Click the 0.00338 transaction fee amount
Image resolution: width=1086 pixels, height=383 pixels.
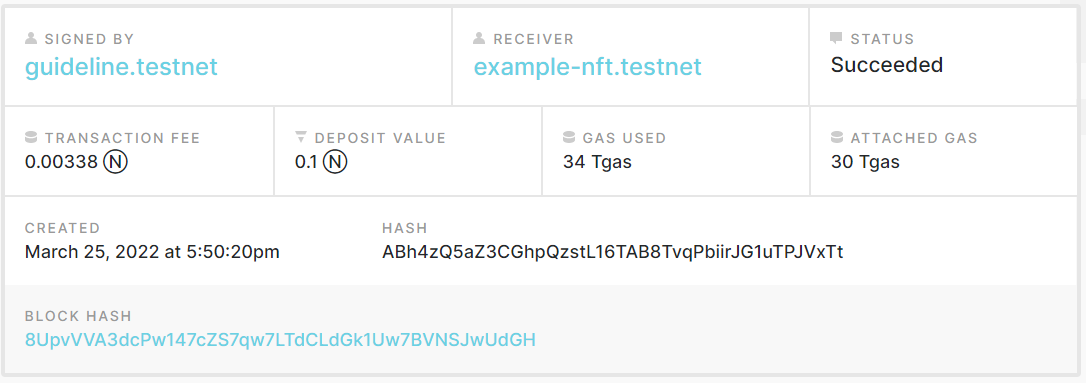(62, 163)
